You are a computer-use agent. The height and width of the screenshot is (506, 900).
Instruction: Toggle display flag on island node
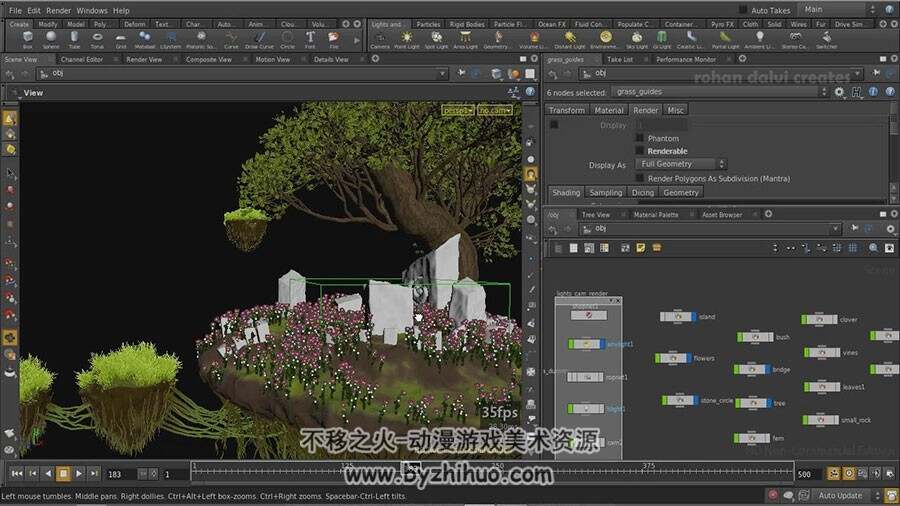pyautogui.click(x=695, y=316)
